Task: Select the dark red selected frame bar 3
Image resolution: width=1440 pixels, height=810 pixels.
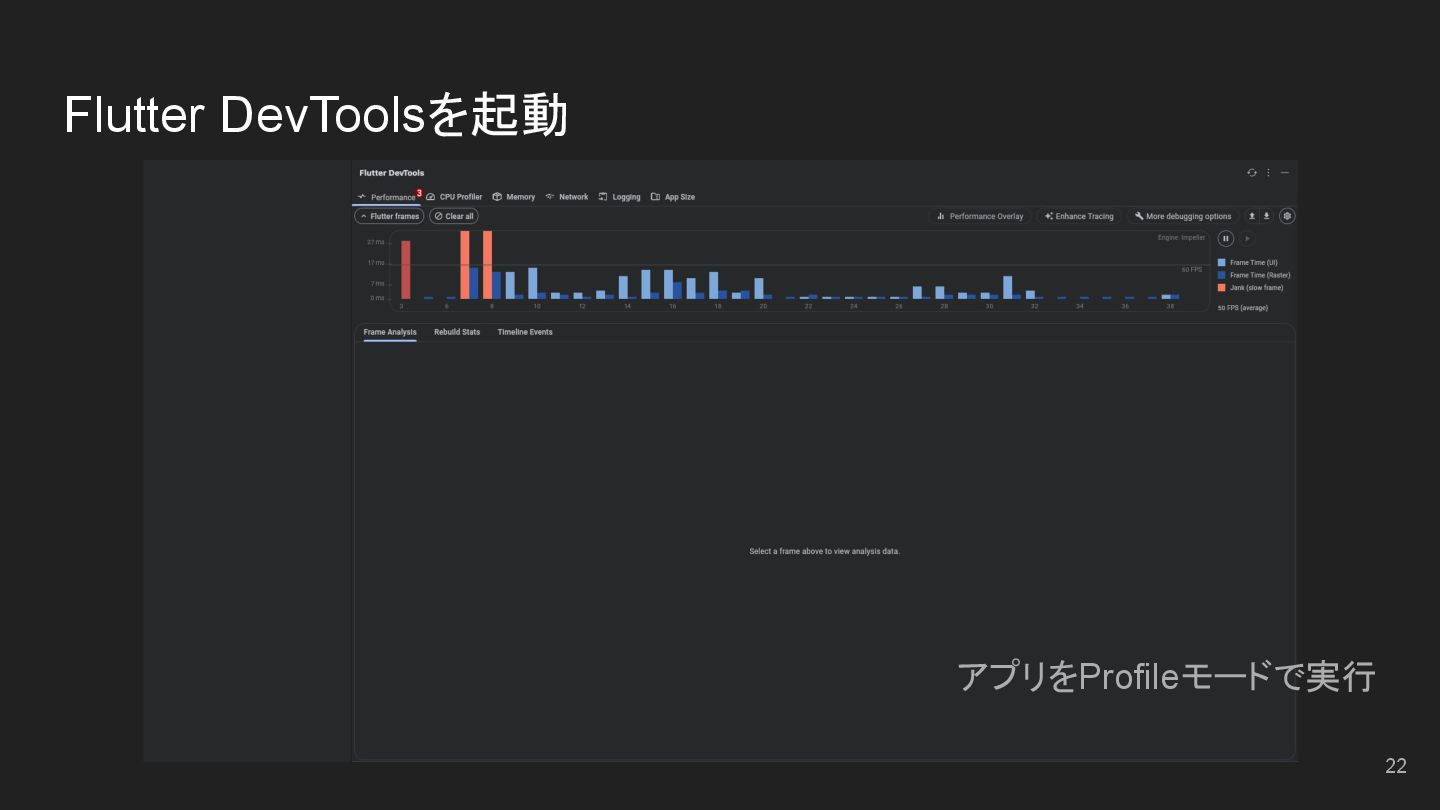Action: 405,270
